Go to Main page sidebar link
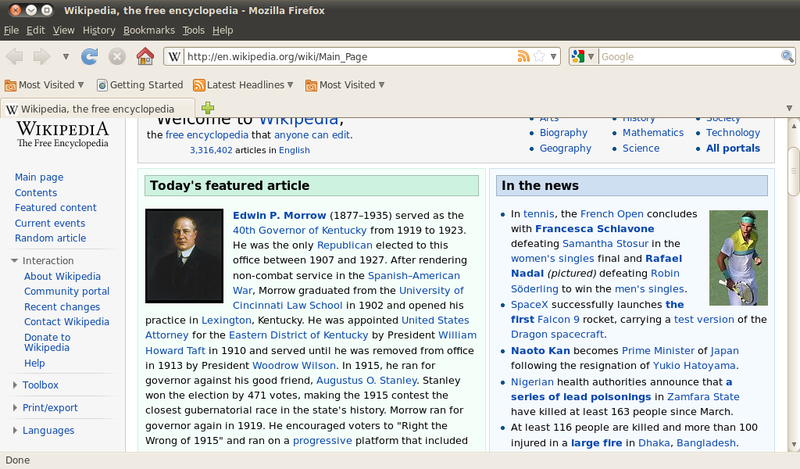The image size is (800, 469). (x=39, y=177)
